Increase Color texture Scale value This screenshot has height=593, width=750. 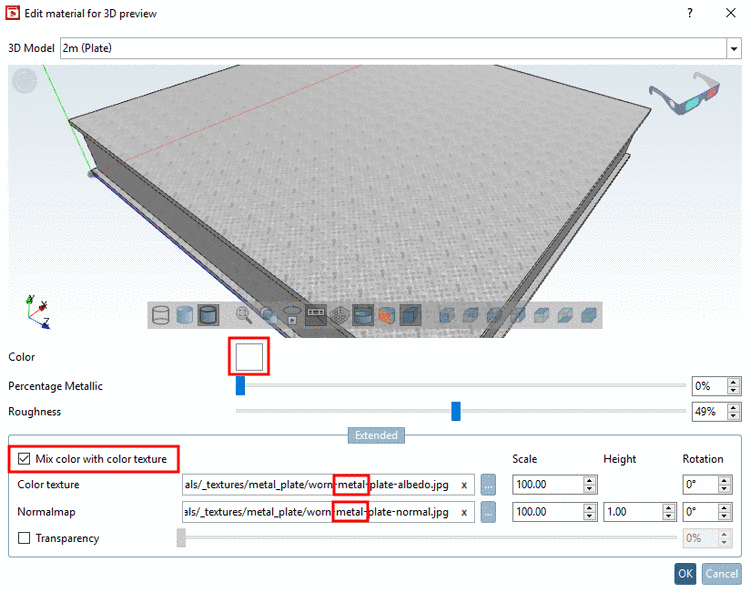click(590, 481)
